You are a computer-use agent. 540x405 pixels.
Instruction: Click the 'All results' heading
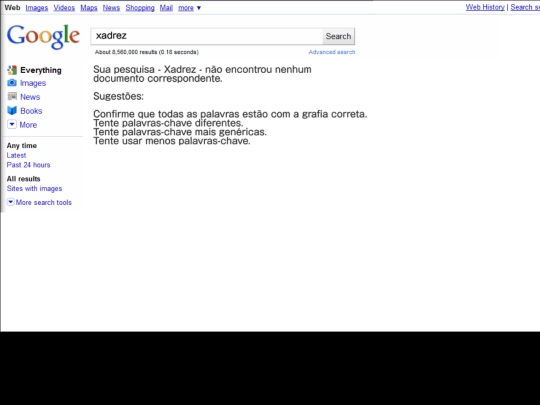[23, 179]
